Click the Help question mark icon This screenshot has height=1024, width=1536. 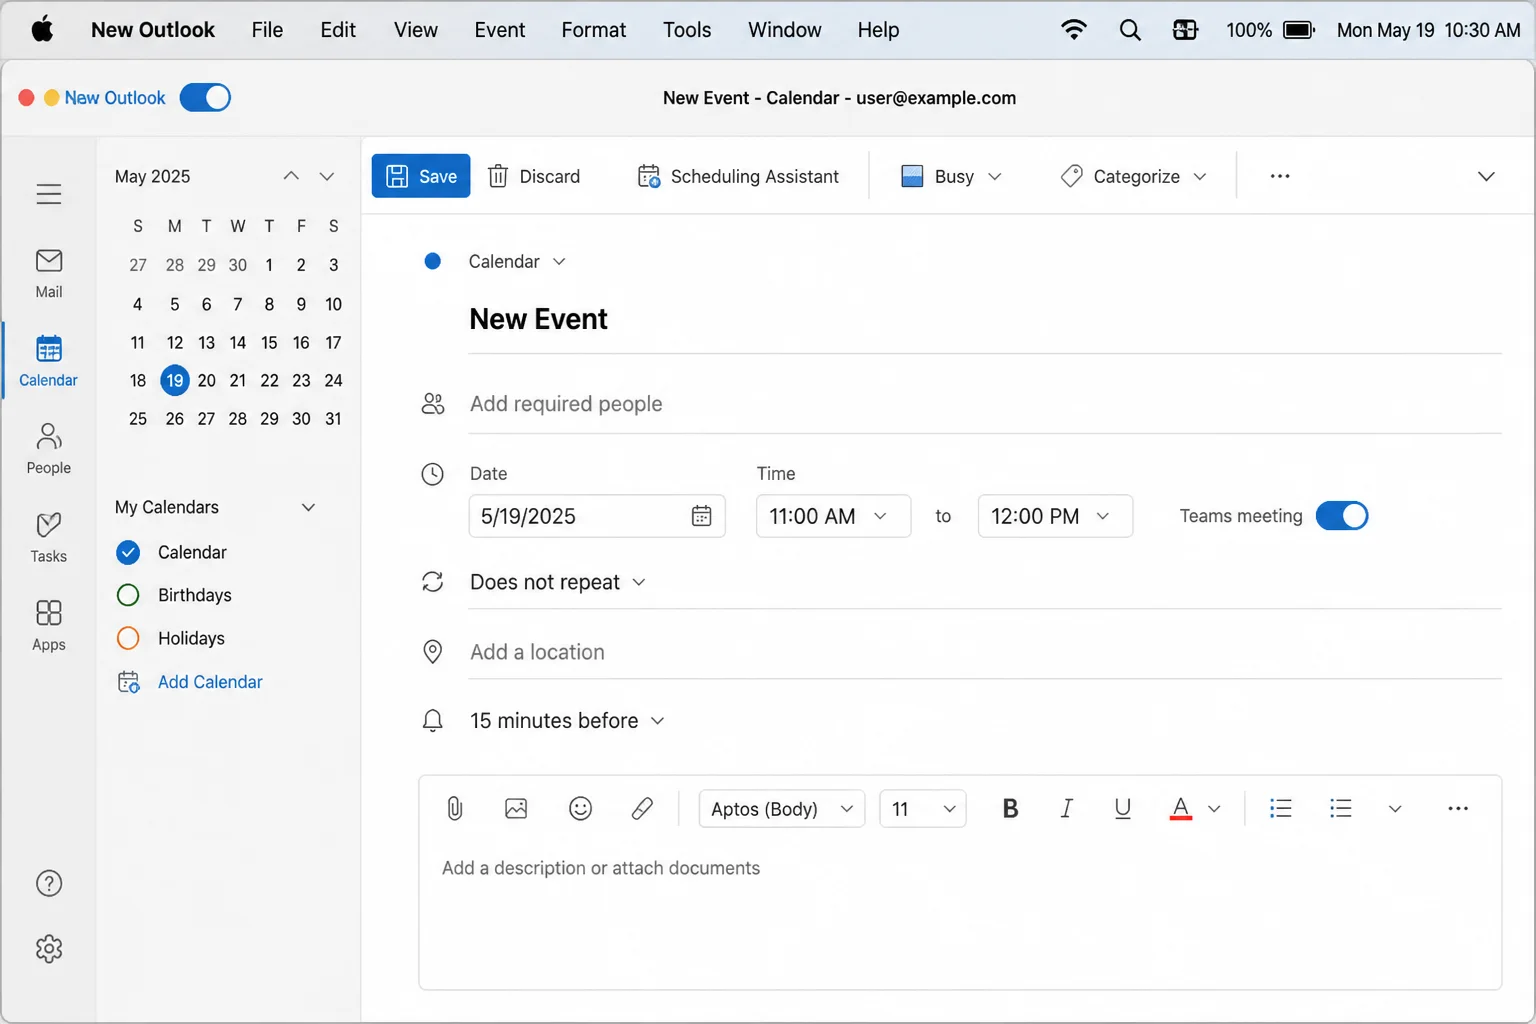[49, 883]
